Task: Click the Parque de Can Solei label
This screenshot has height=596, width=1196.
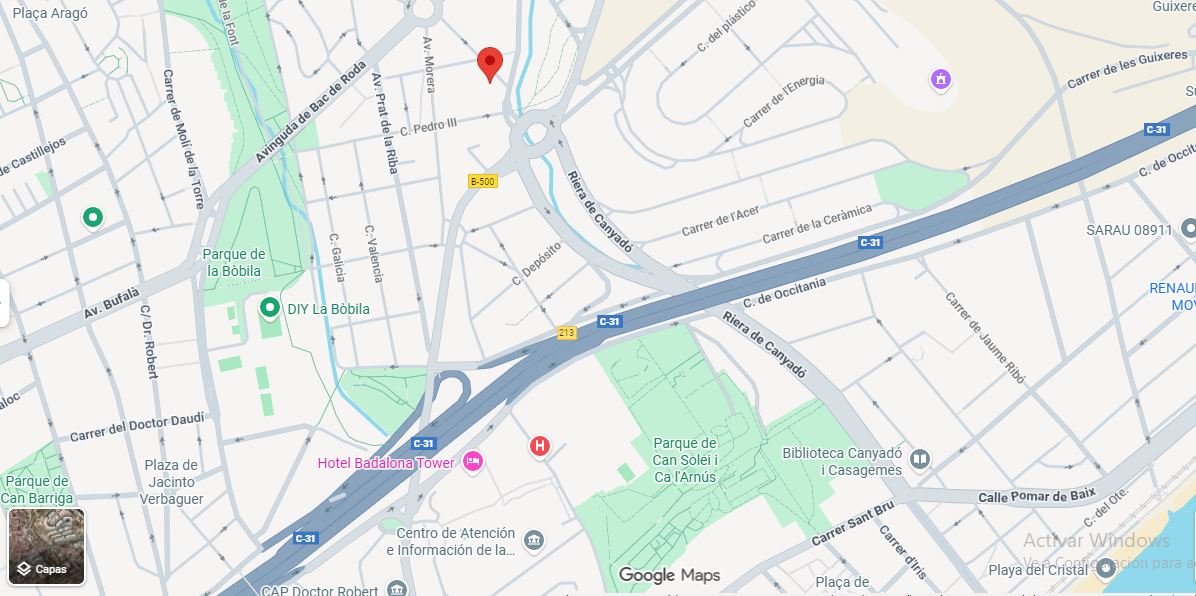Action: pyautogui.click(x=685, y=460)
